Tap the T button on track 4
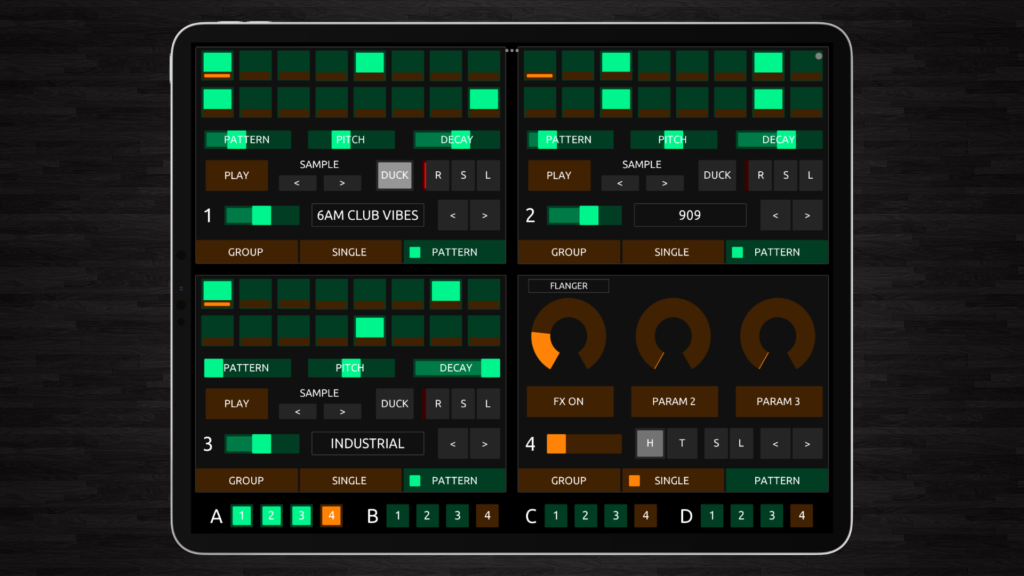This screenshot has height=576, width=1024. point(682,443)
